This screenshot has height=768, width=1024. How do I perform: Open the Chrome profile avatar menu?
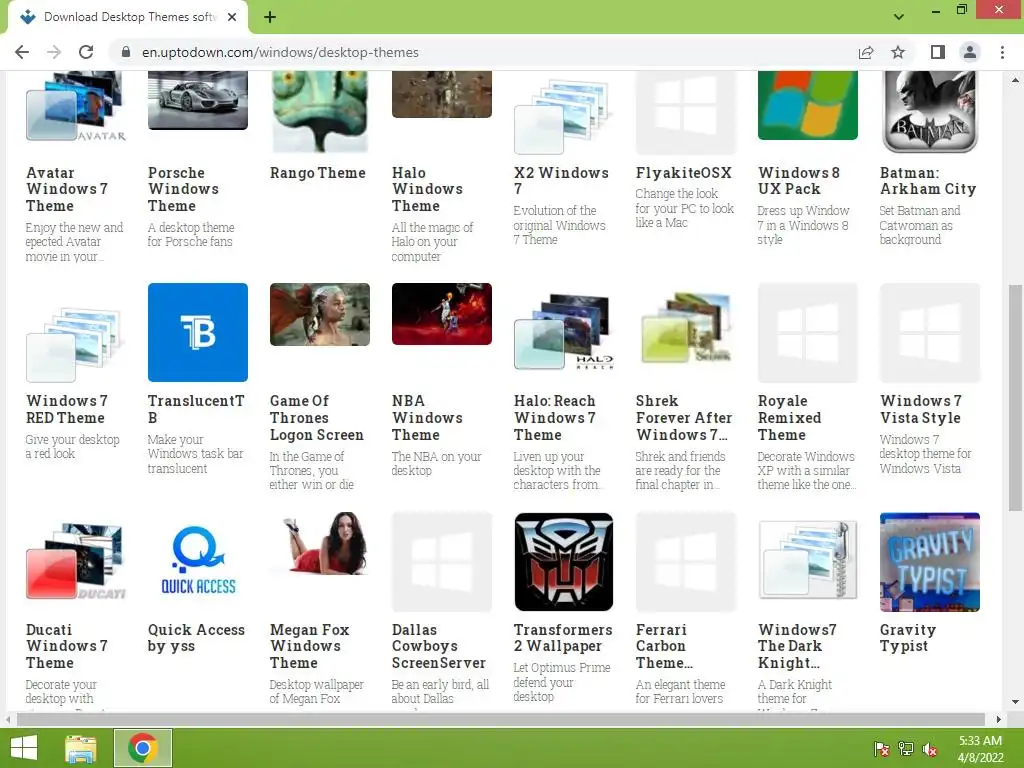(970, 52)
